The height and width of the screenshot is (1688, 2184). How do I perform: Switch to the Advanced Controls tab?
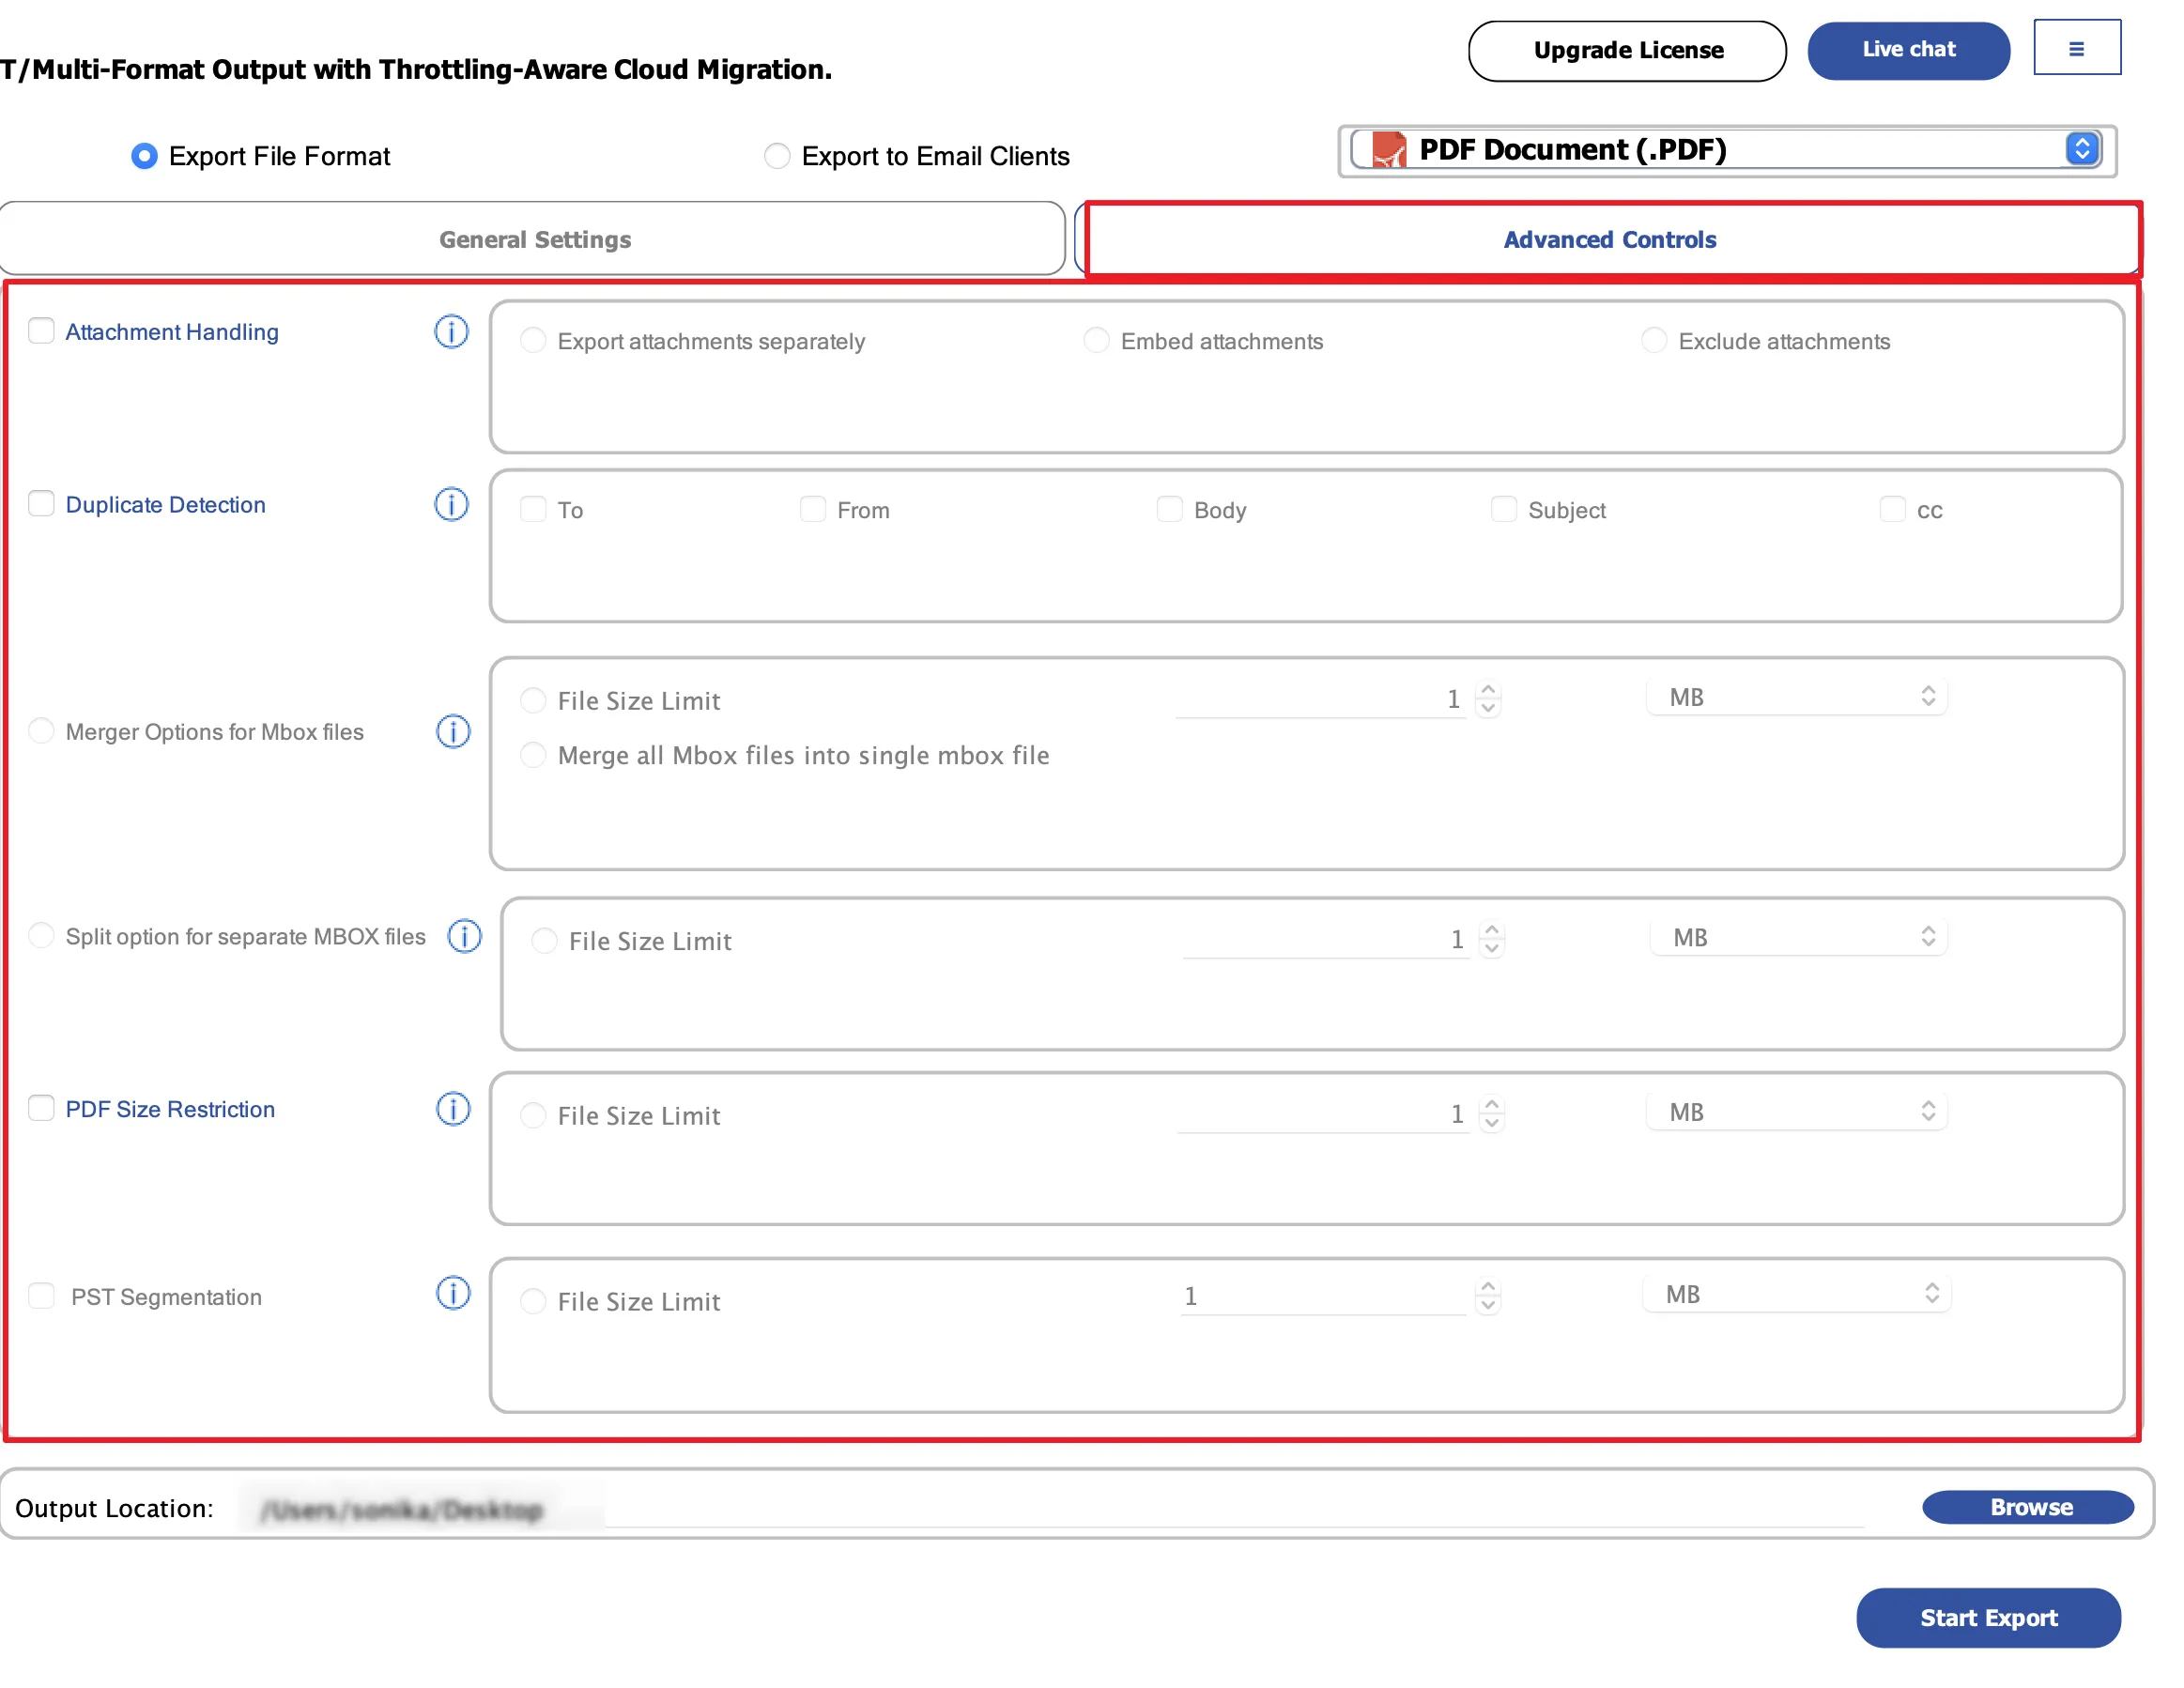pyautogui.click(x=1610, y=240)
